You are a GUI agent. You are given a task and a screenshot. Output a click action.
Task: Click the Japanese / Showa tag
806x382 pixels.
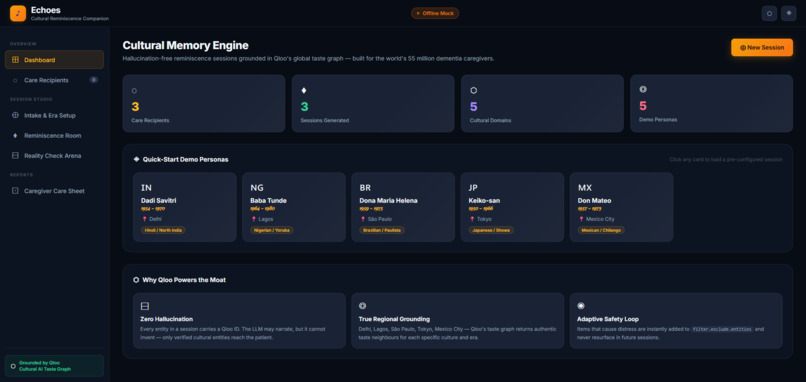pyautogui.click(x=491, y=230)
